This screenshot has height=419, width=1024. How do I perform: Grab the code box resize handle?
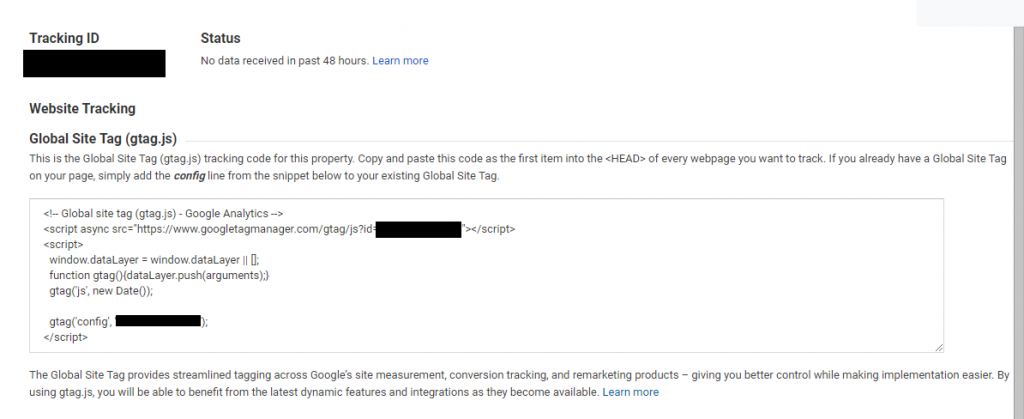[x=938, y=347]
